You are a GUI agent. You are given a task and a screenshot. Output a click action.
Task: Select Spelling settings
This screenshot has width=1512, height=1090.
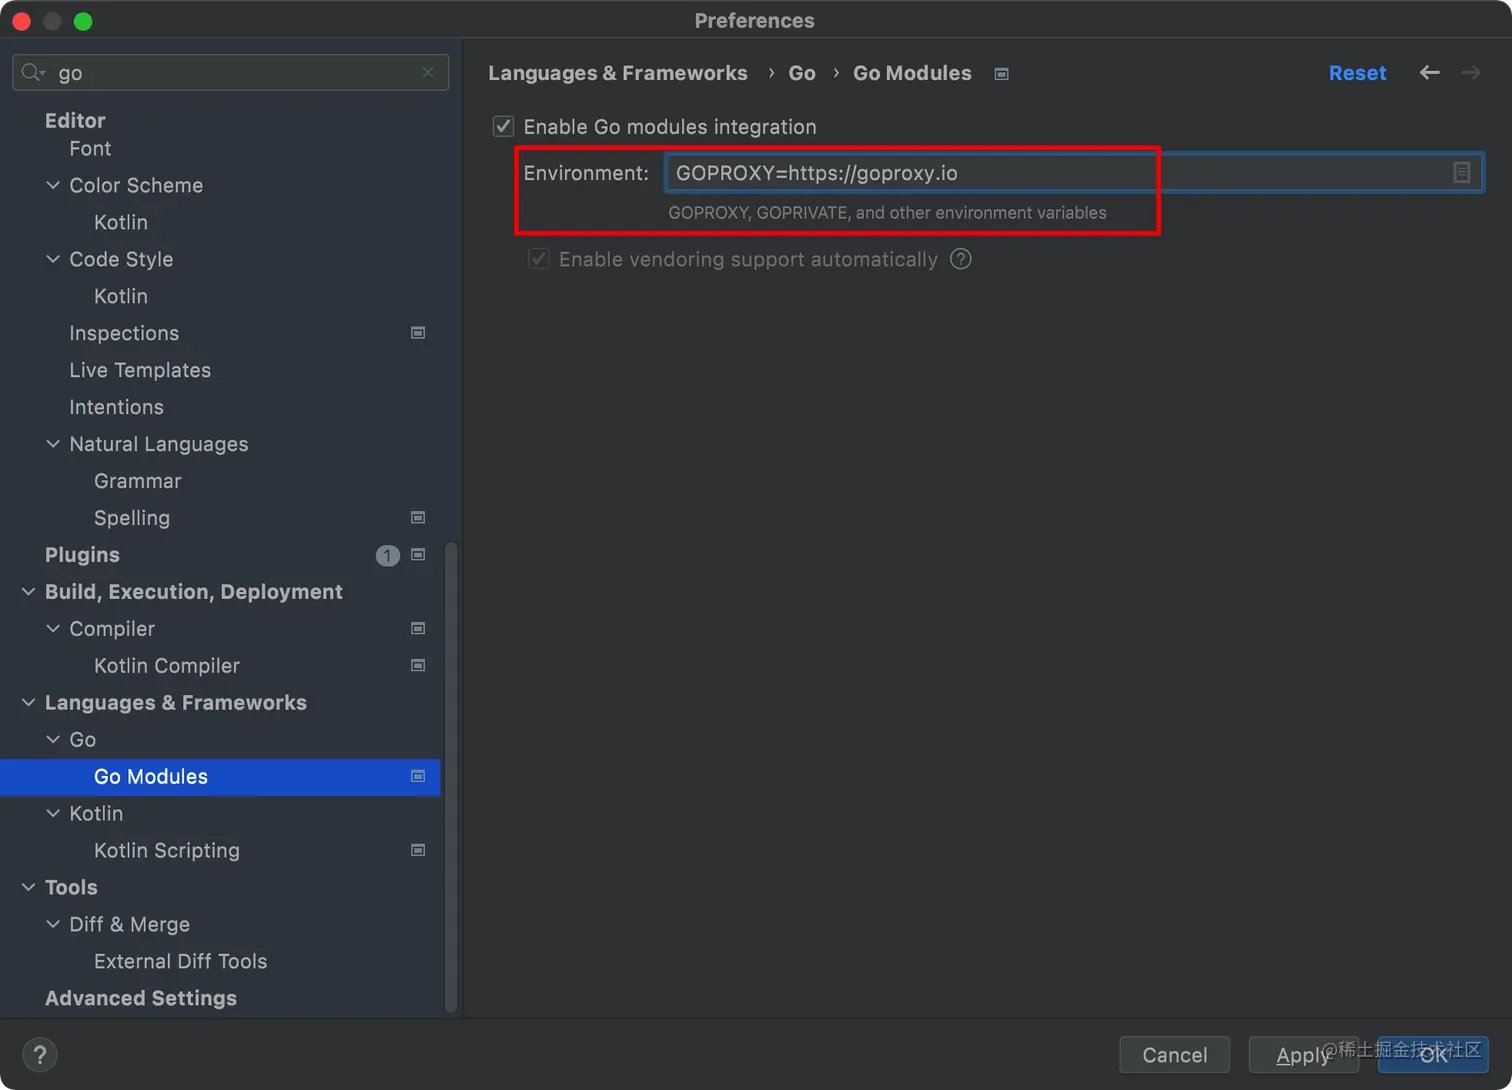(132, 518)
